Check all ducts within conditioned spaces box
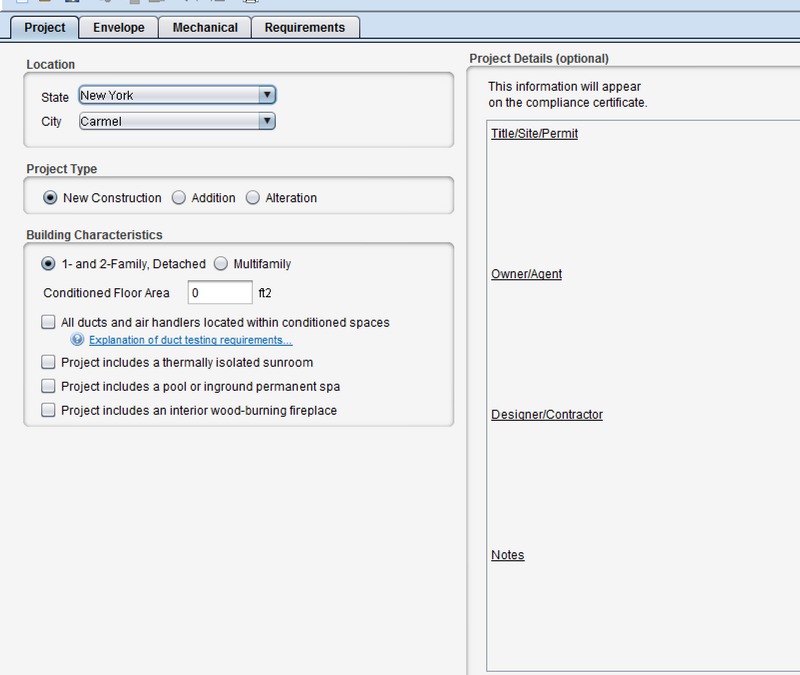This screenshot has width=800, height=675. click(48, 323)
